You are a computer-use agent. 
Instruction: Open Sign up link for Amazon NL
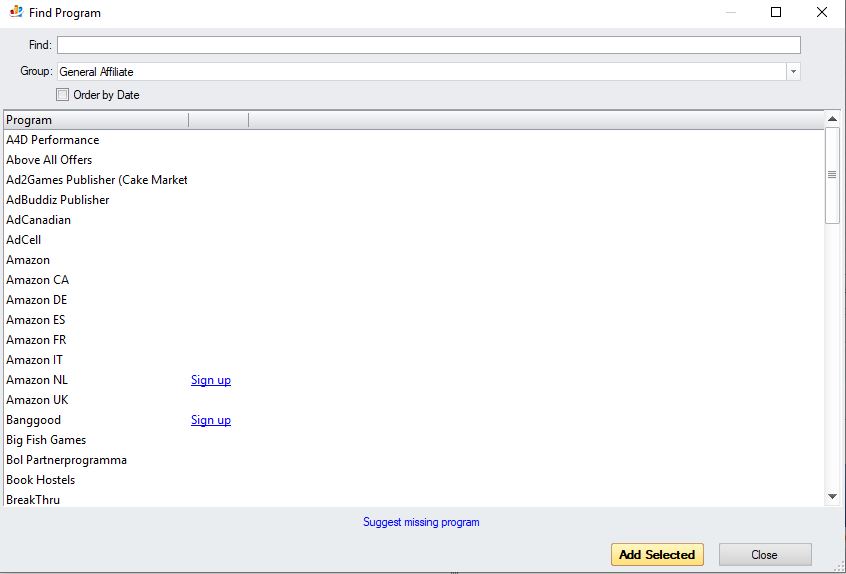[x=210, y=380]
